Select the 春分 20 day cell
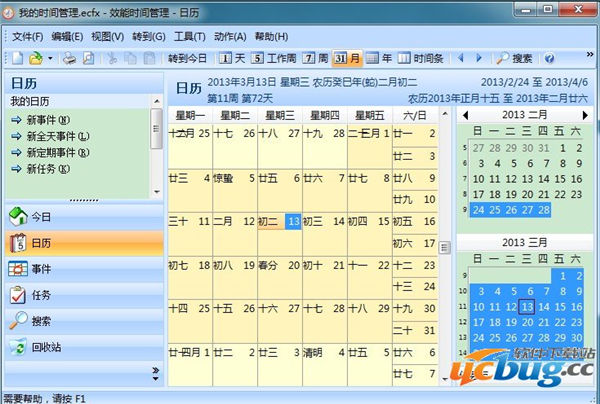The height and width of the screenshot is (404, 600). [x=279, y=278]
